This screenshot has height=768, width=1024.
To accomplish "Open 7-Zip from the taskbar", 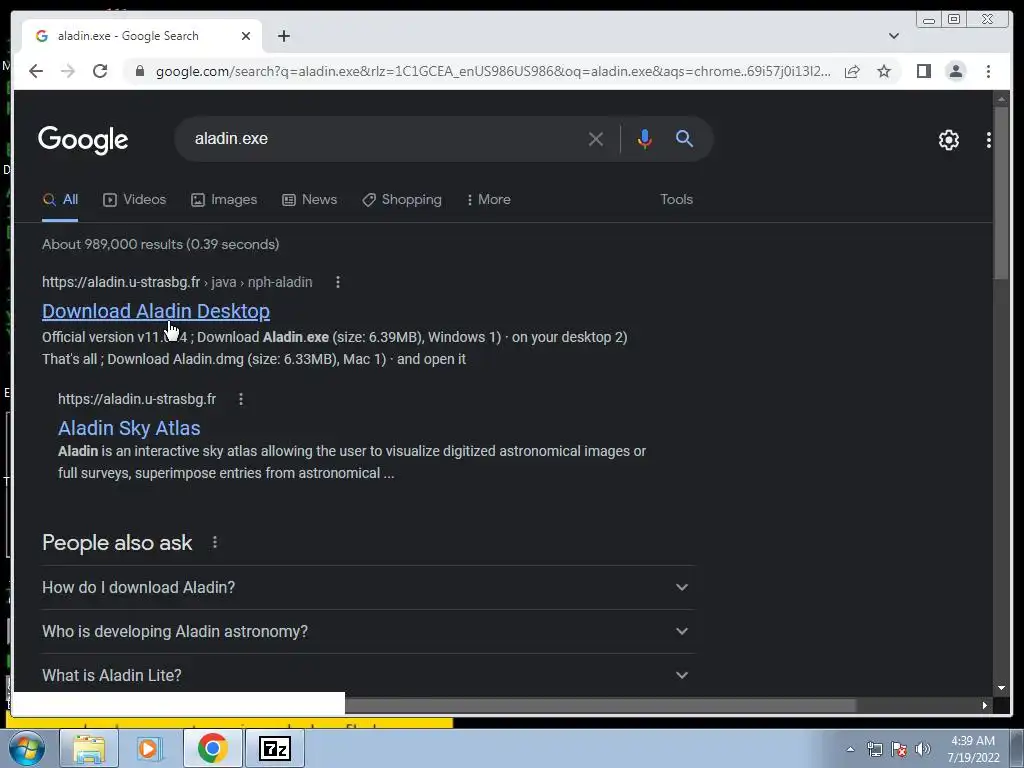I will point(274,748).
